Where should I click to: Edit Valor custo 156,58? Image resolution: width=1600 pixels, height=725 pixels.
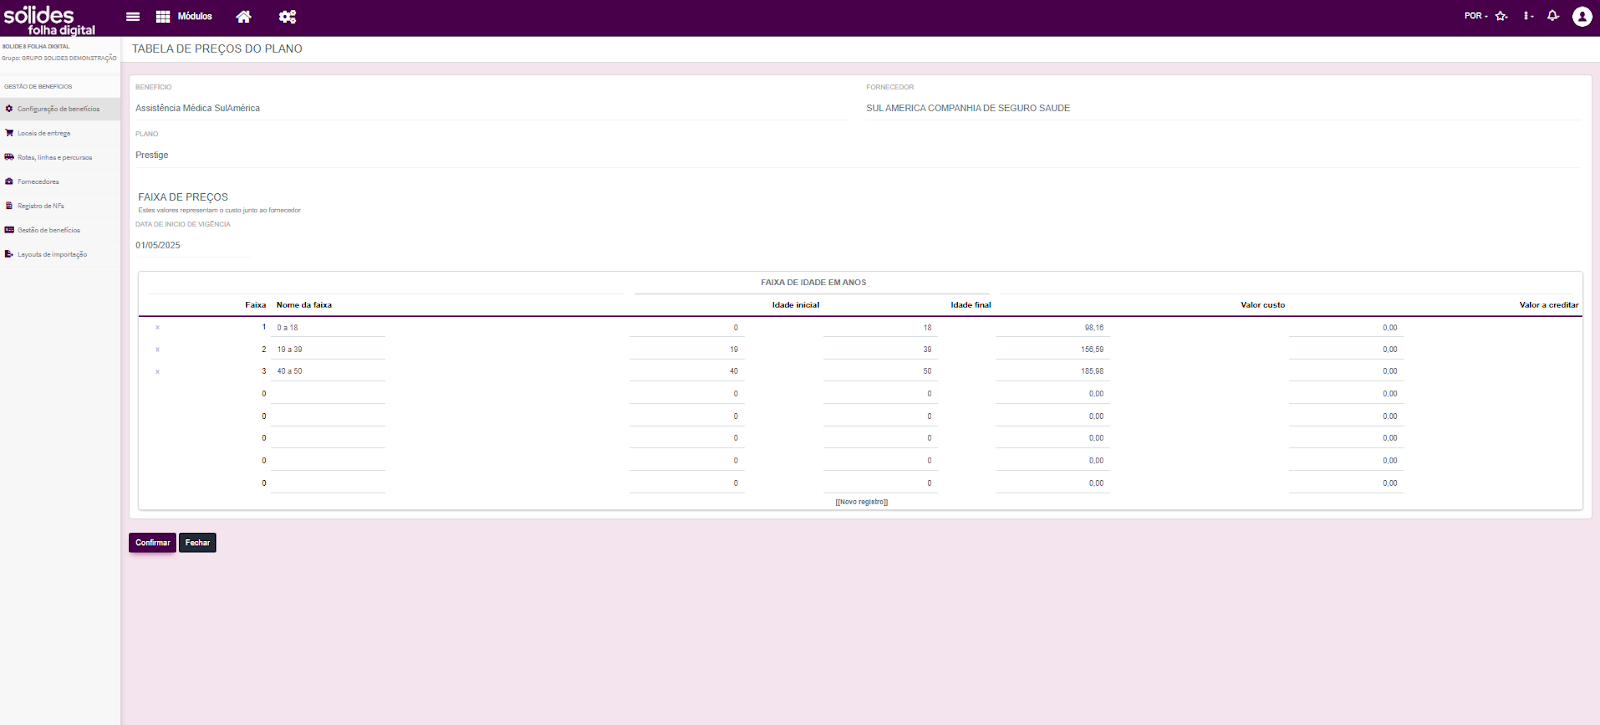pos(1053,350)
